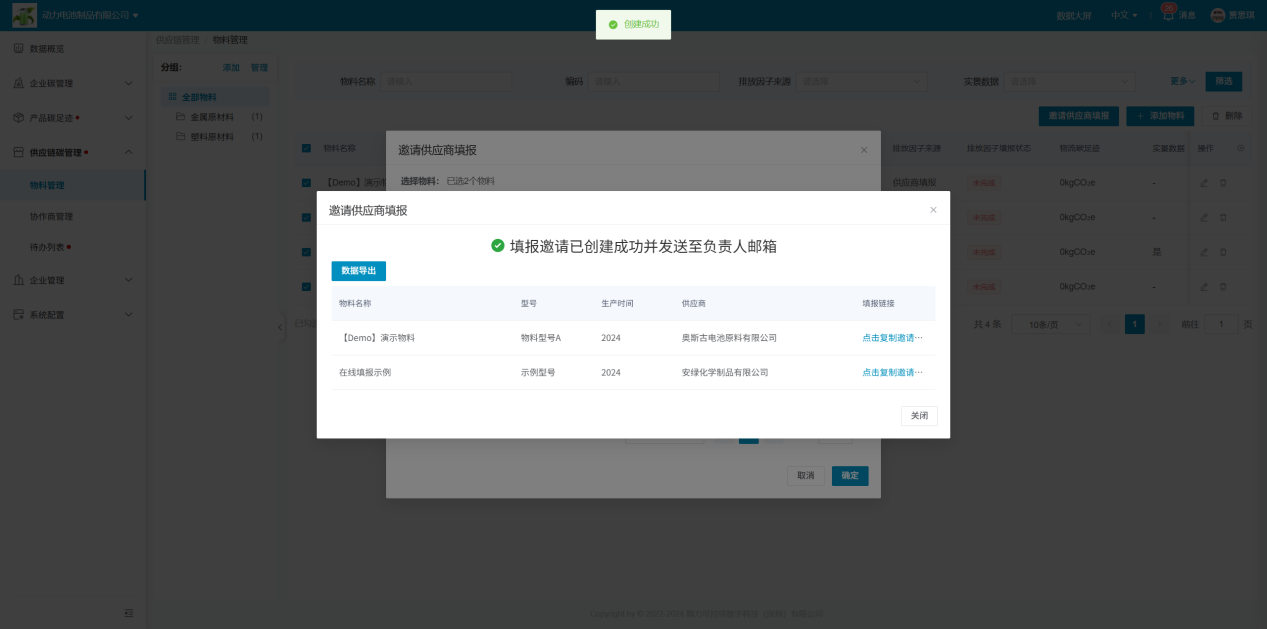Copy invite link for 在线填报示例 row
1267x629 pixels.
[x=892, y=372]
